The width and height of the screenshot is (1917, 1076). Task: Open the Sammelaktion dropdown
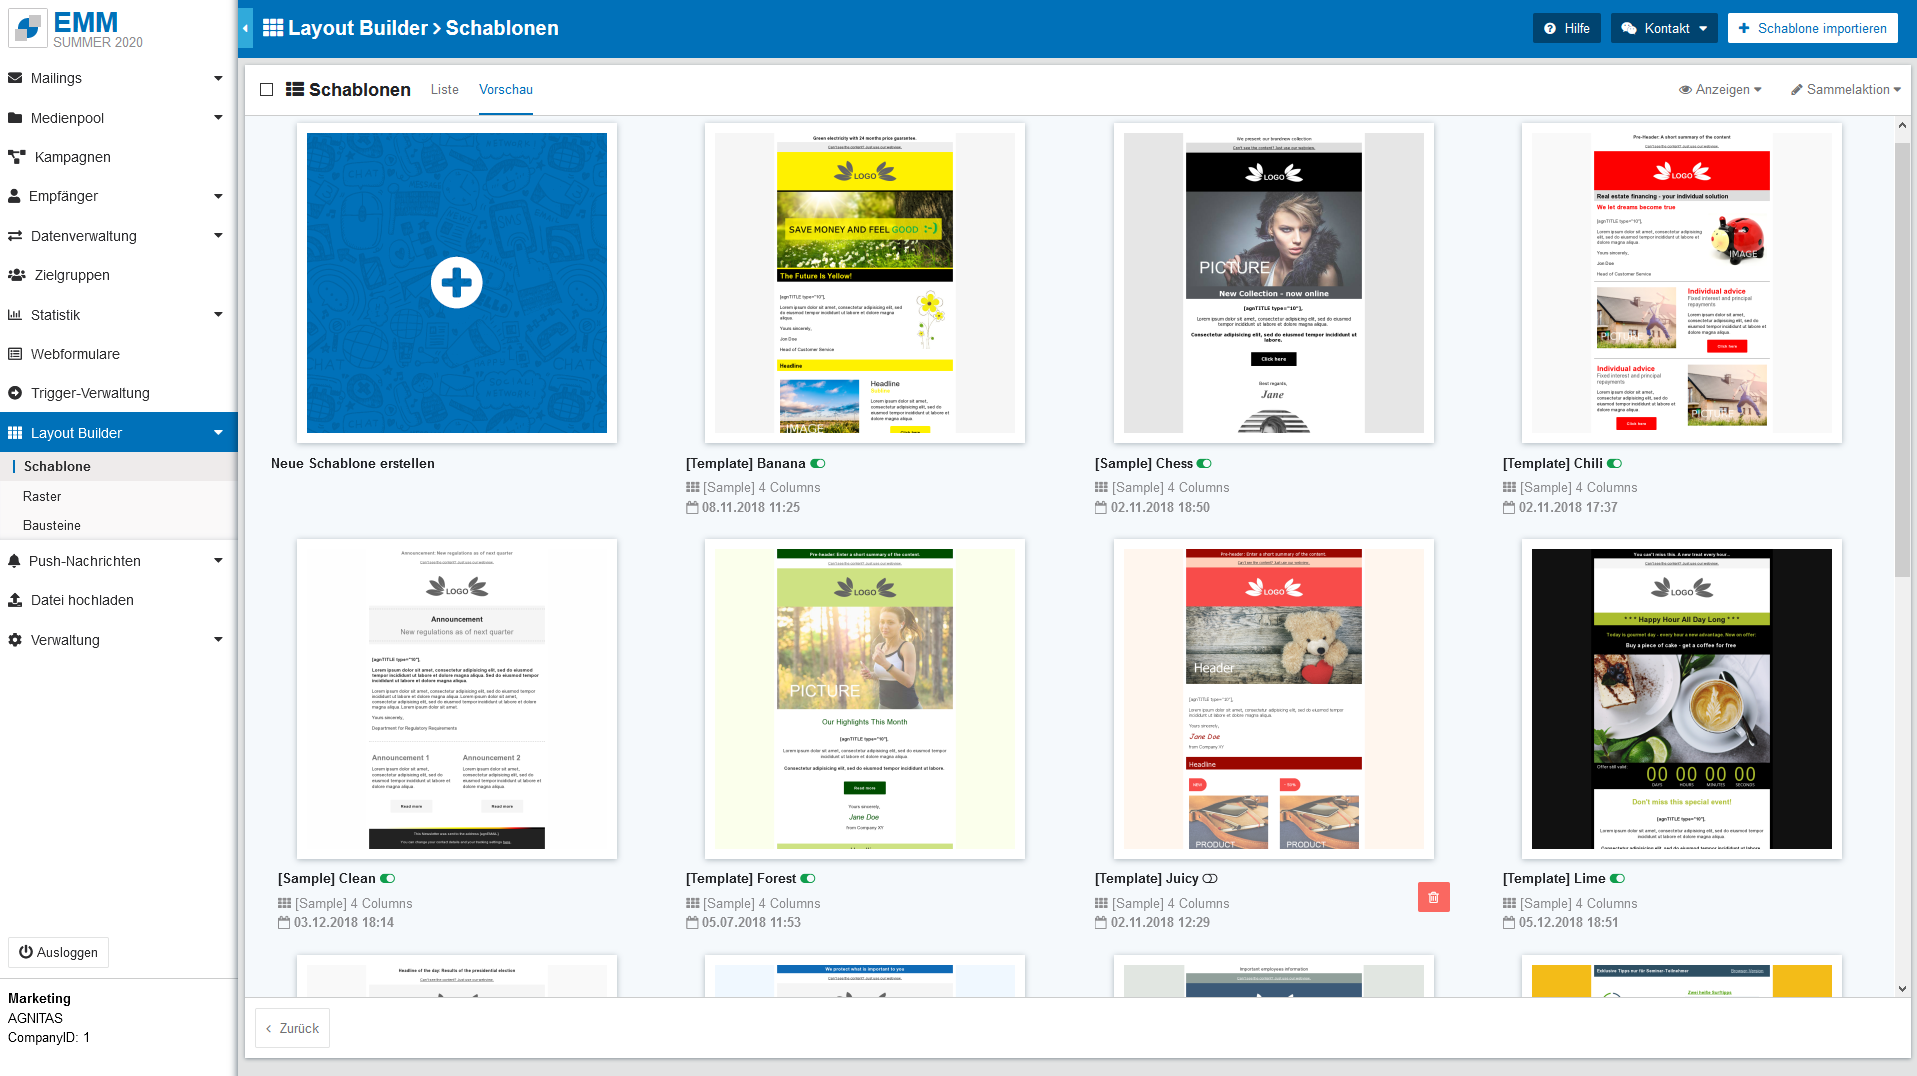1846,90
